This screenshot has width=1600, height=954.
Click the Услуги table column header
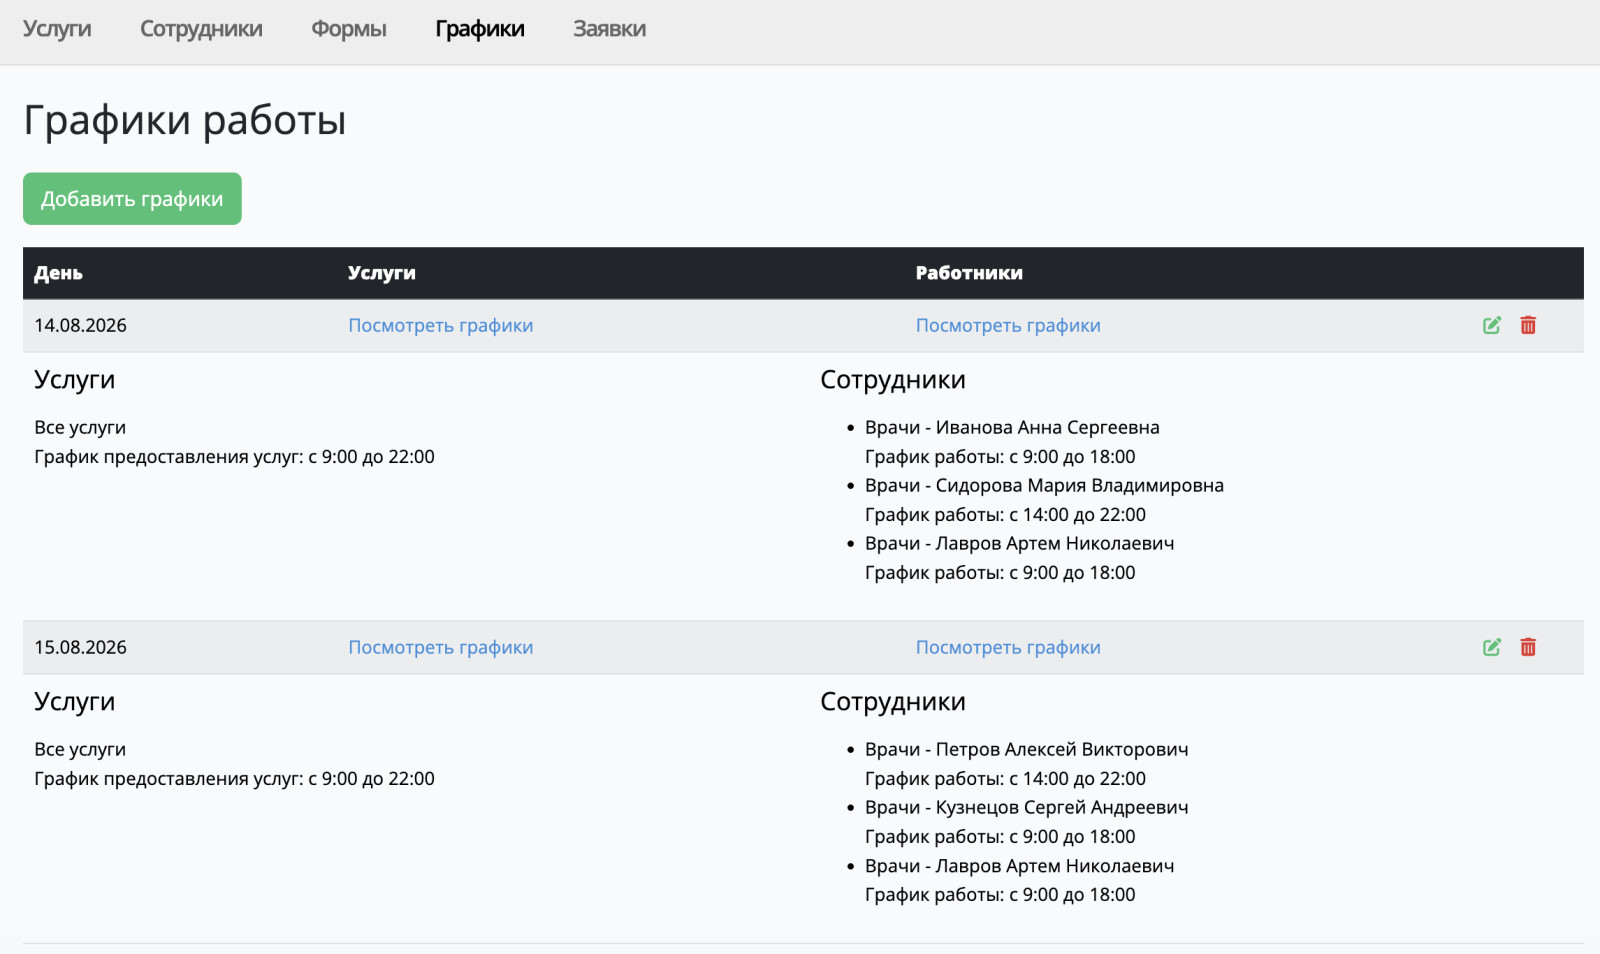pos(381,273)
